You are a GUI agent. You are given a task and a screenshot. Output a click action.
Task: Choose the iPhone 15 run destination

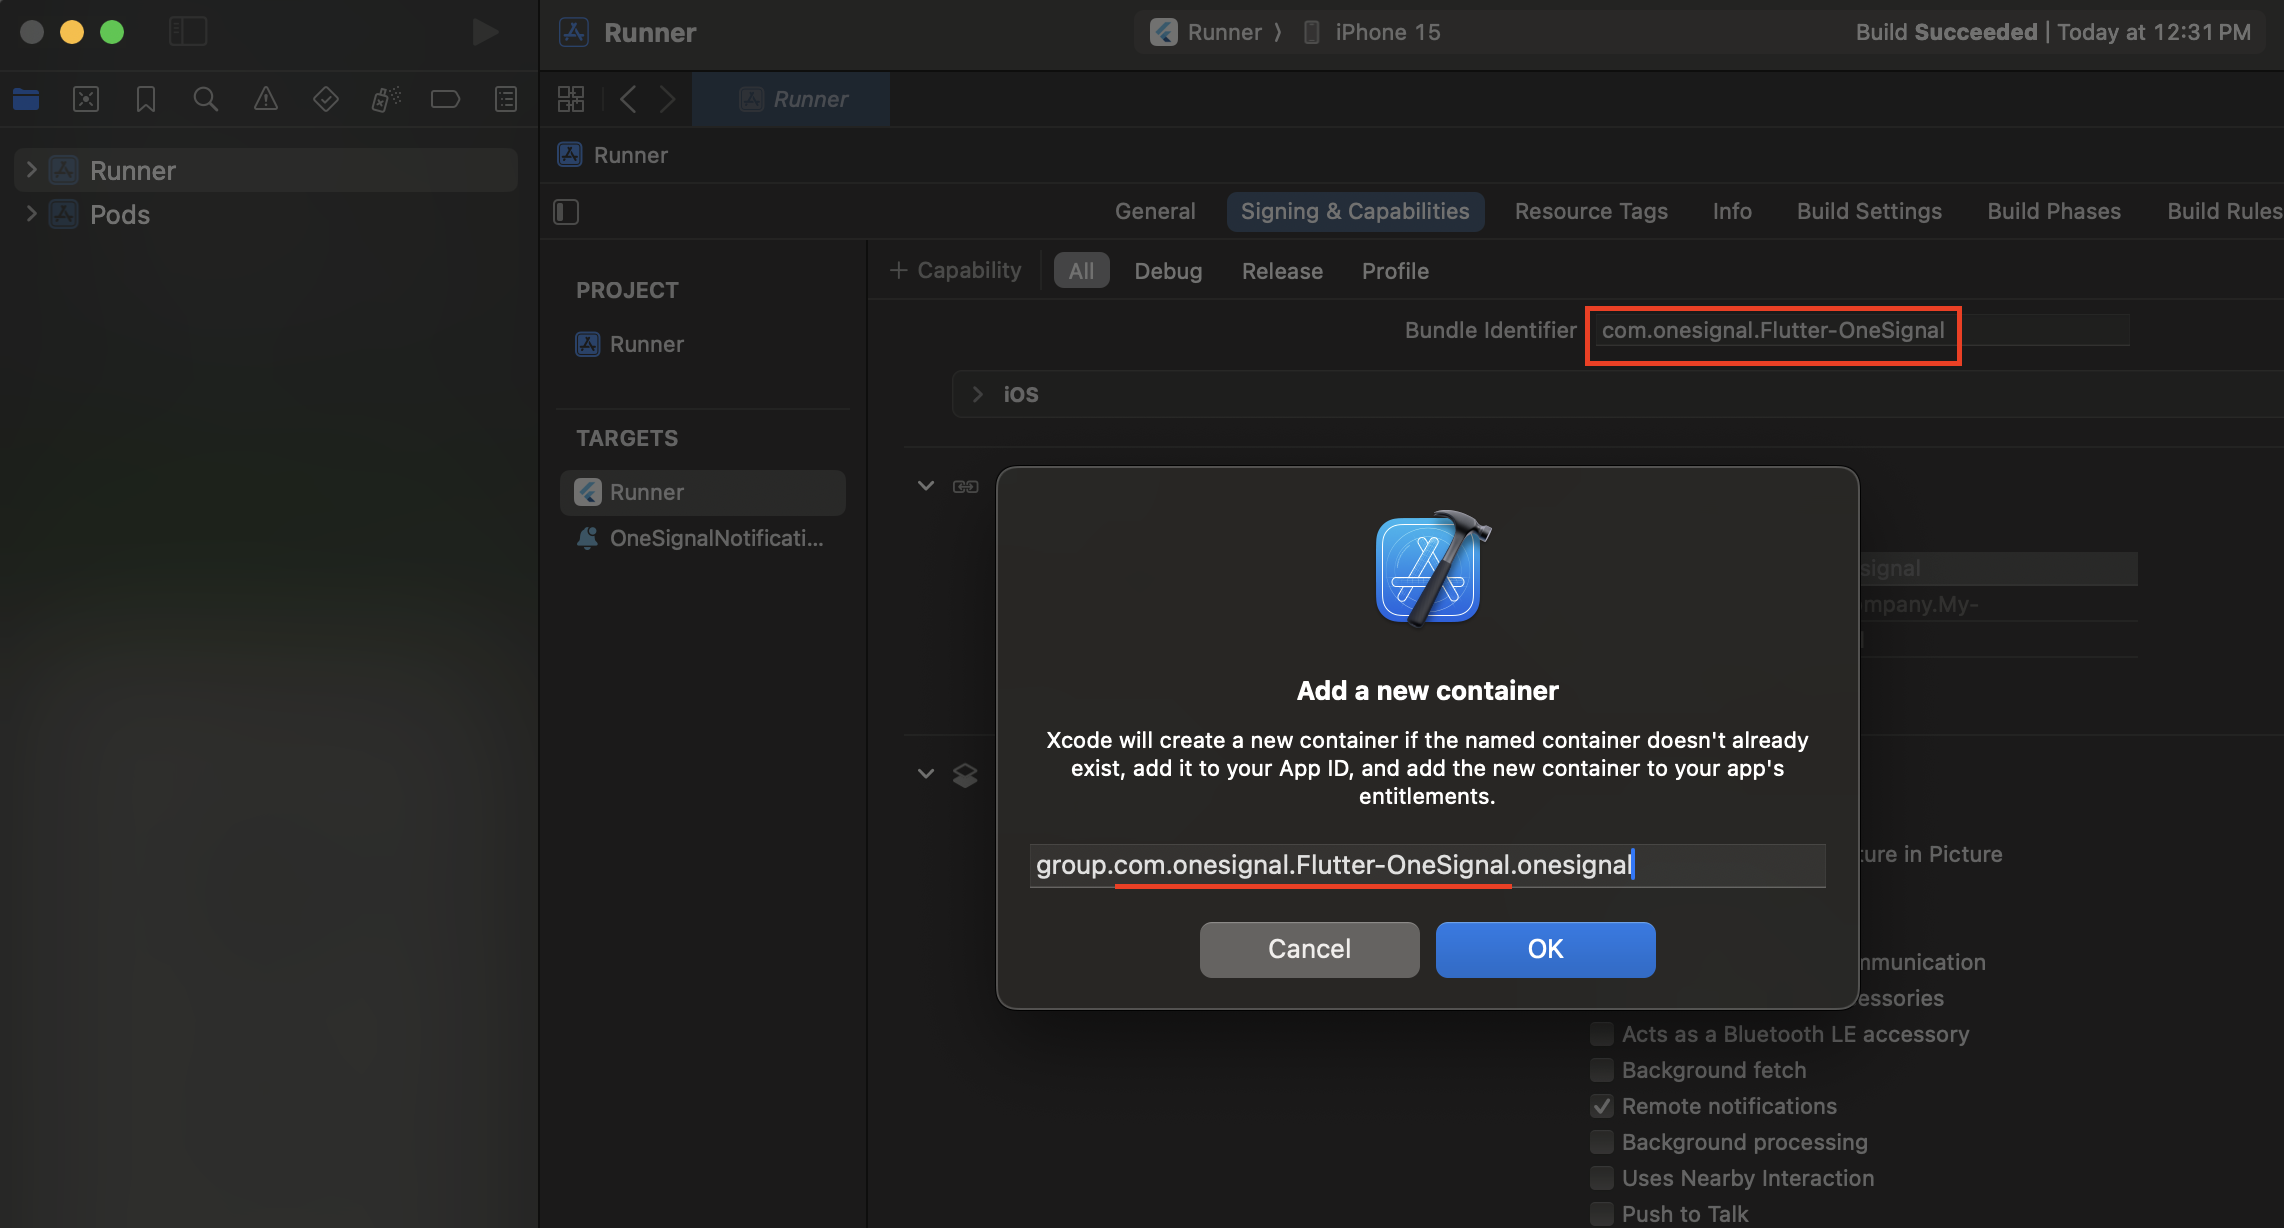1372,32
